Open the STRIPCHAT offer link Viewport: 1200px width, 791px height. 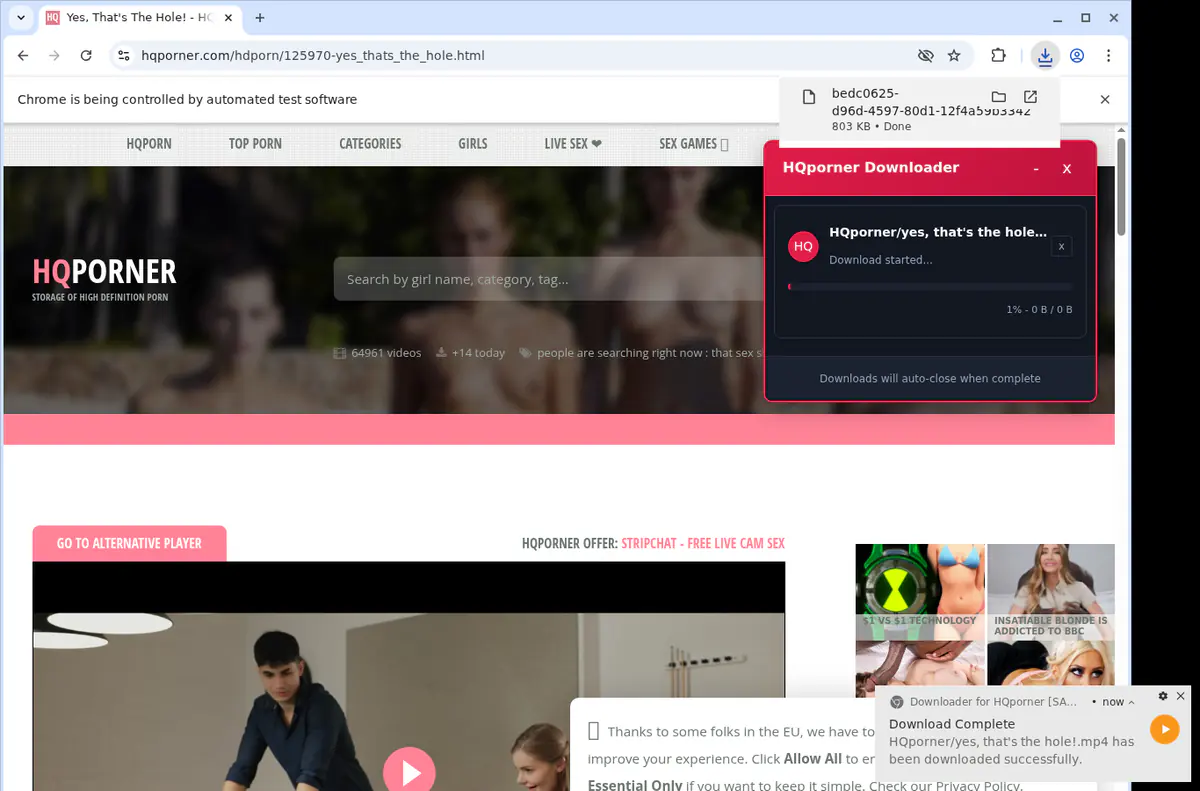coord(703,543)
